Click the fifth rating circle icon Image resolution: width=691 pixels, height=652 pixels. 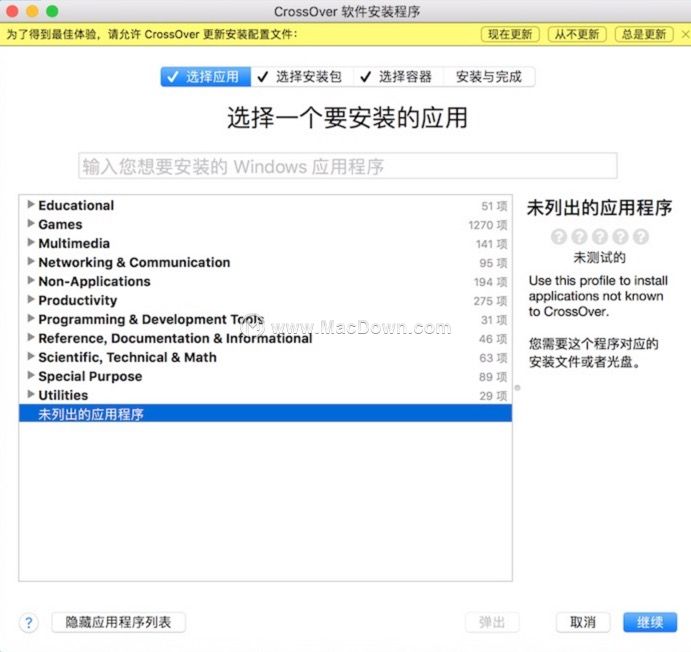[641, 237]
